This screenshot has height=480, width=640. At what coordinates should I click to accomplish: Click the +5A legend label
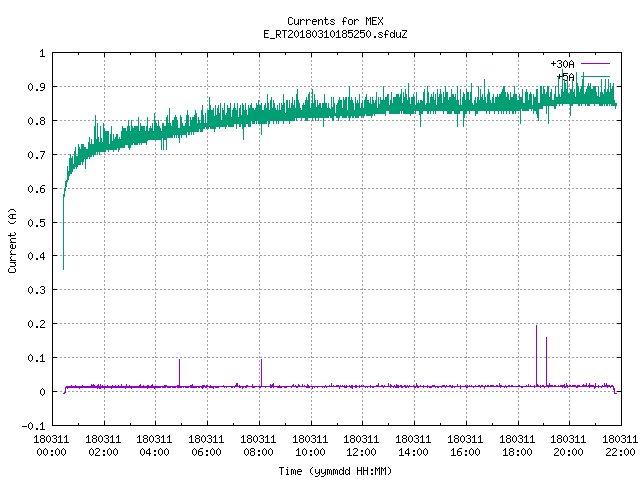pos(565,77)
